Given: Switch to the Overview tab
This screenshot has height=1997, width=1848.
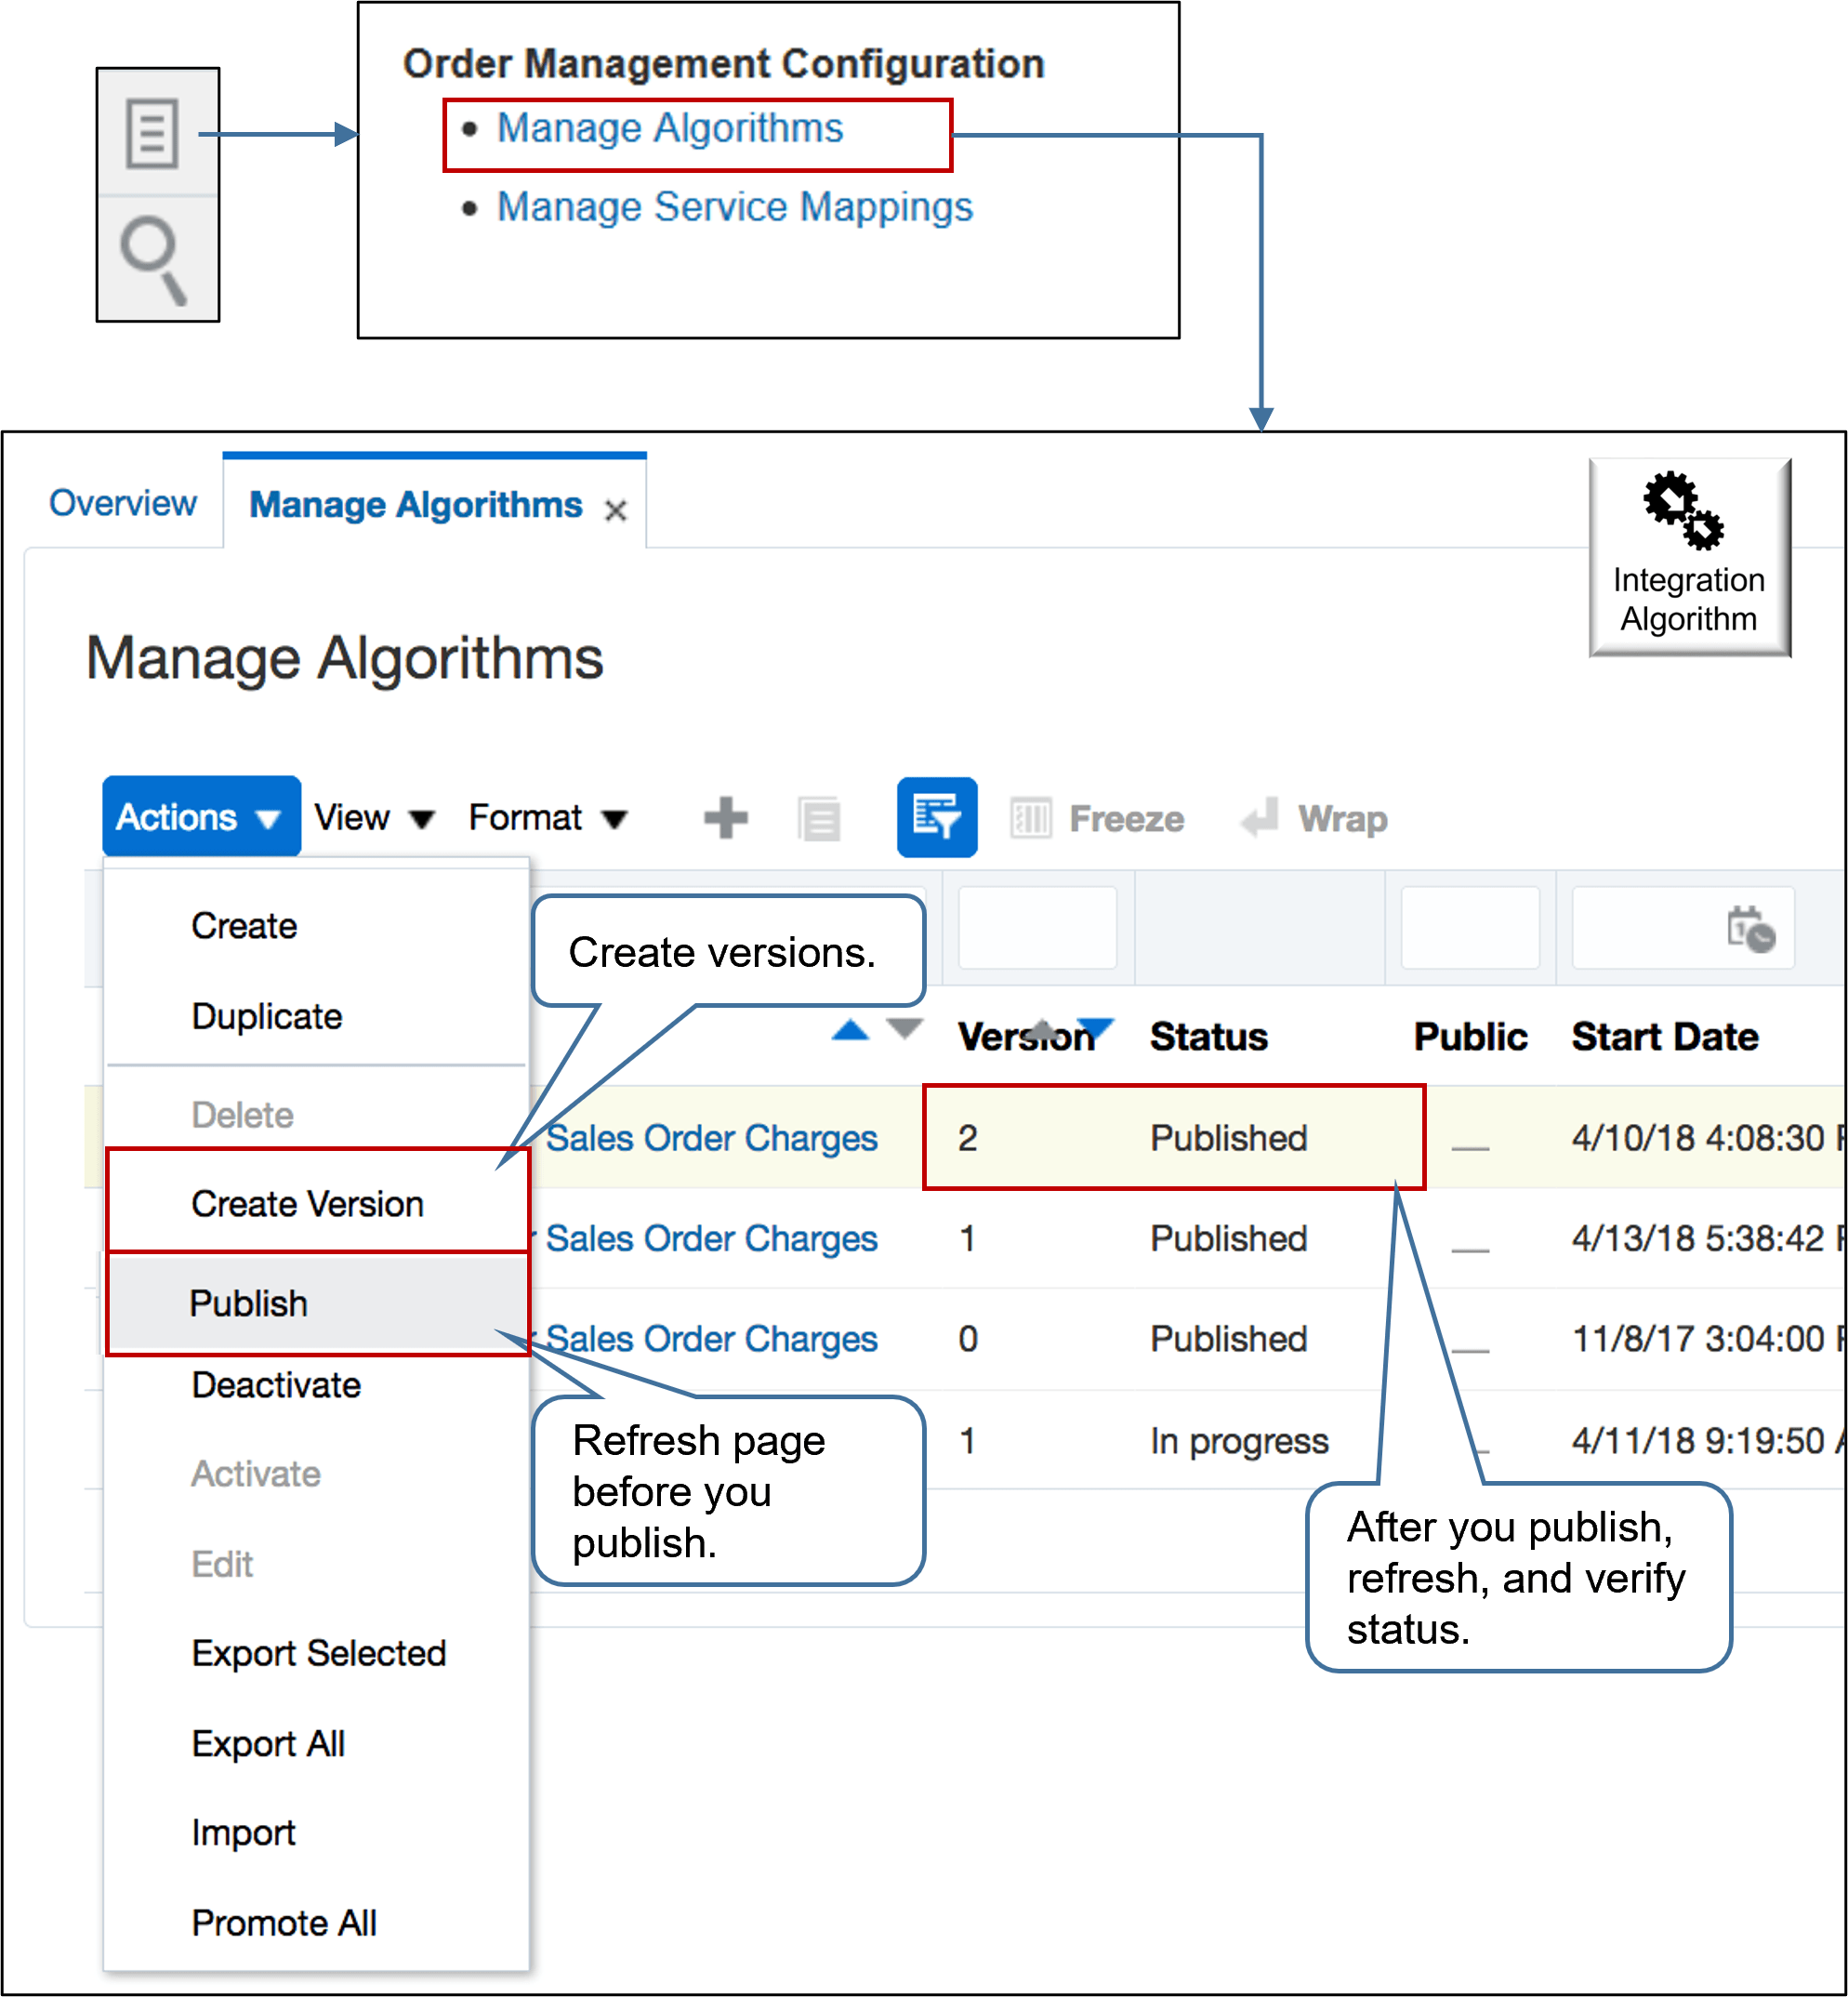Looking at the screenshot, I should pyautogui.click(x=122, y=503).
